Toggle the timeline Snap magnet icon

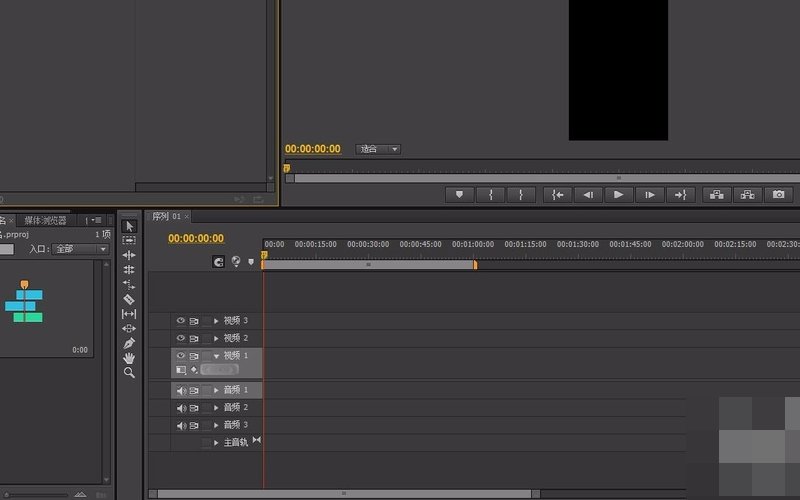(x=218, y=262)
